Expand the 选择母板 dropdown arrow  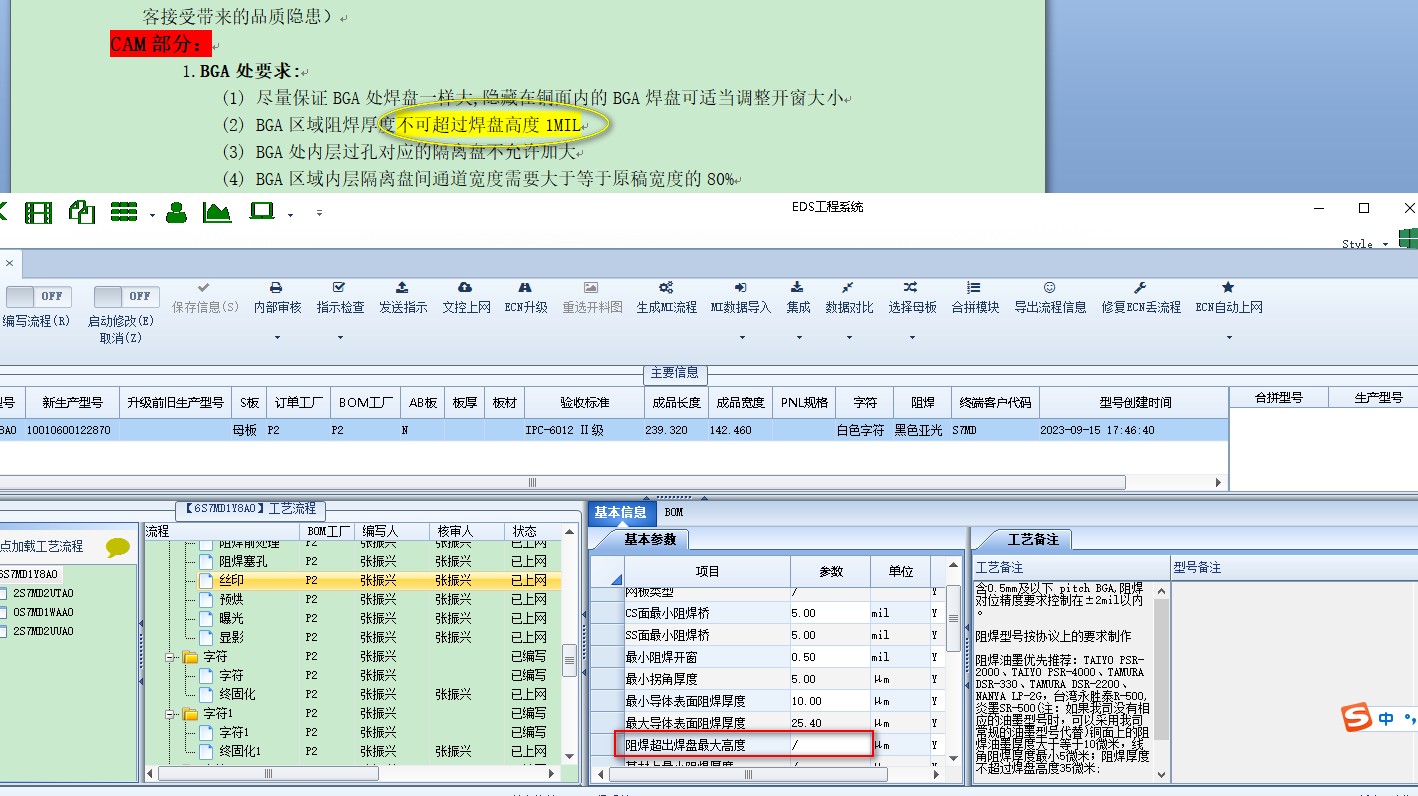click(x=912, y=337)
